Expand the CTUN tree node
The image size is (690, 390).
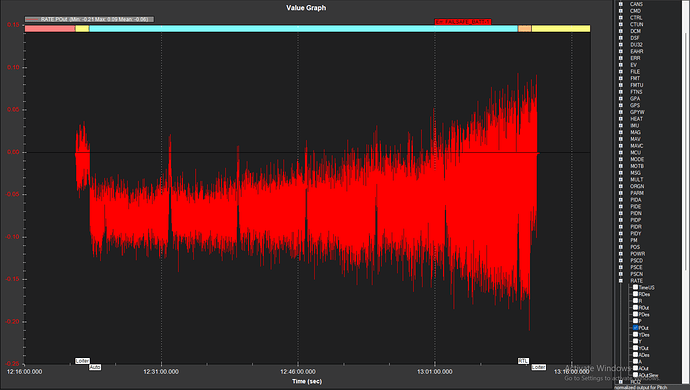click(621, 24)
